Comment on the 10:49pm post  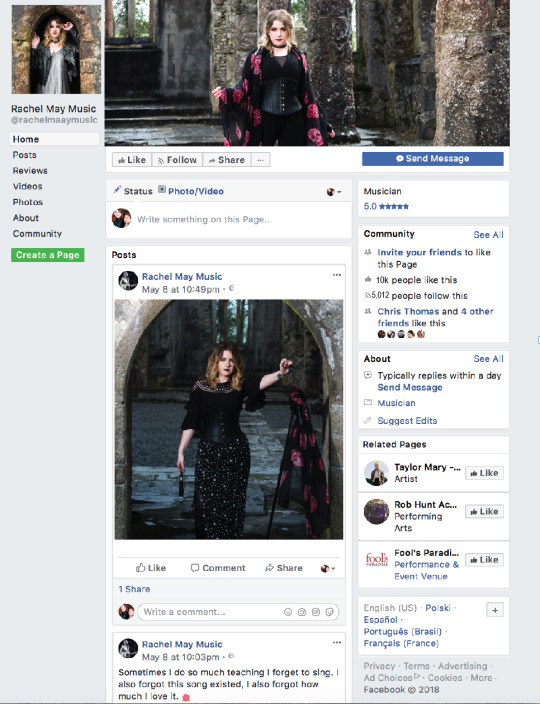click(x=218, y=568)
